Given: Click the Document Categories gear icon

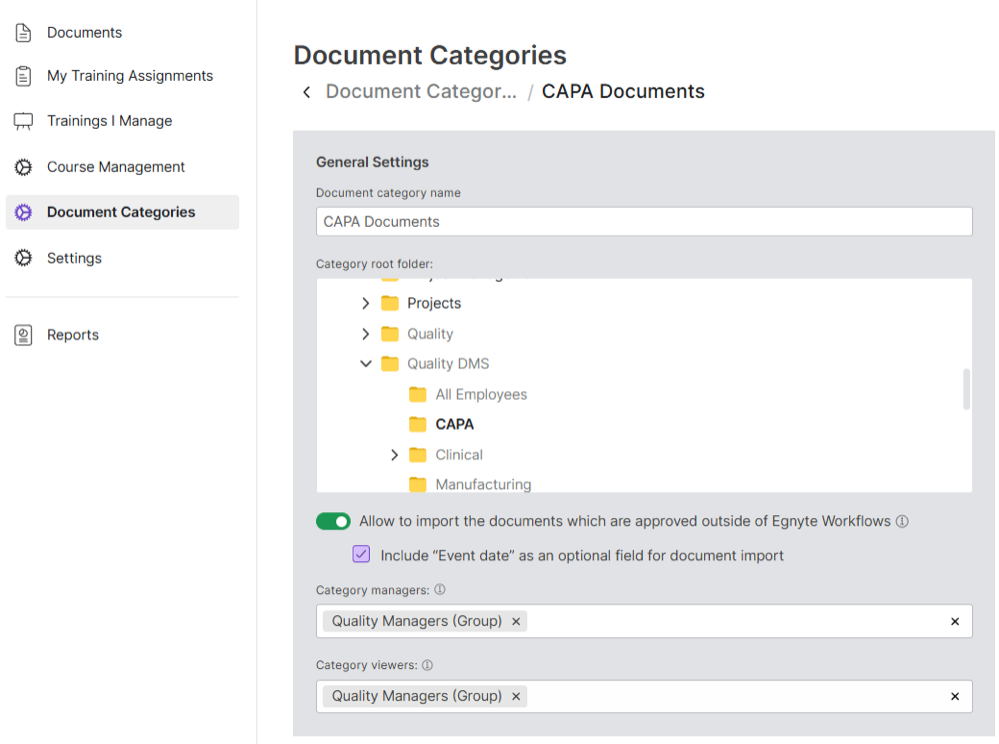Looking at the screenshot, I should (22, 212).
